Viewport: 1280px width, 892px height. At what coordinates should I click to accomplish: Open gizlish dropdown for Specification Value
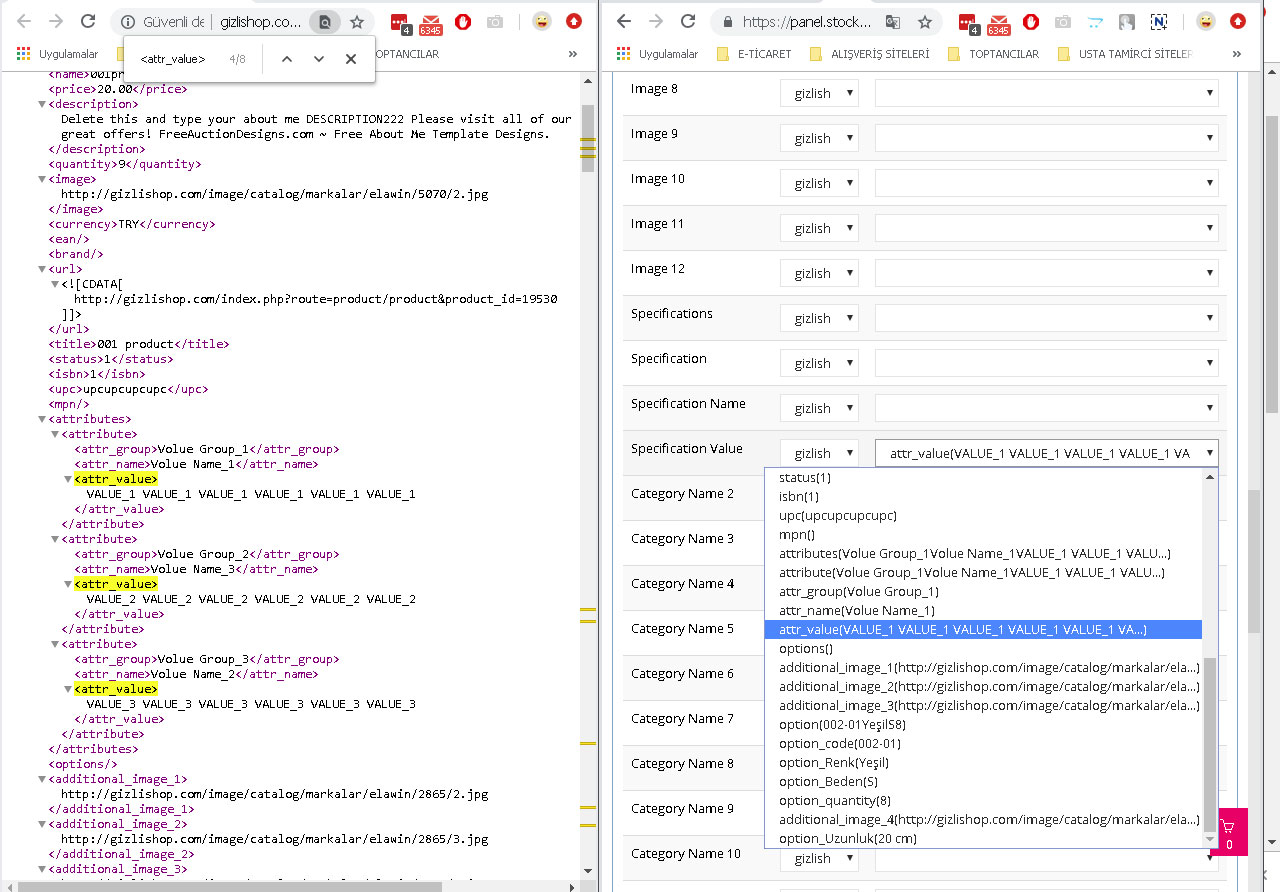click(819, 453)
